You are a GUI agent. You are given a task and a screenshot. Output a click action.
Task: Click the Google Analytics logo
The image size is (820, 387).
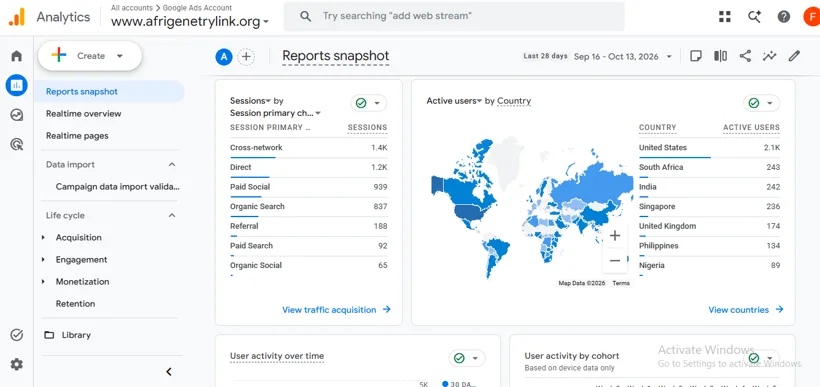(17, 17)
